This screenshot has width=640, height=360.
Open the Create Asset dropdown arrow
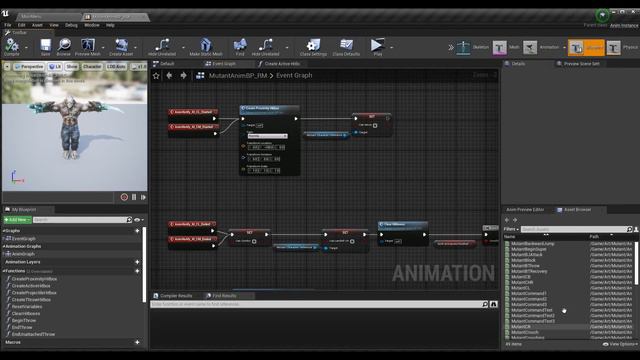tap(136, 48)
